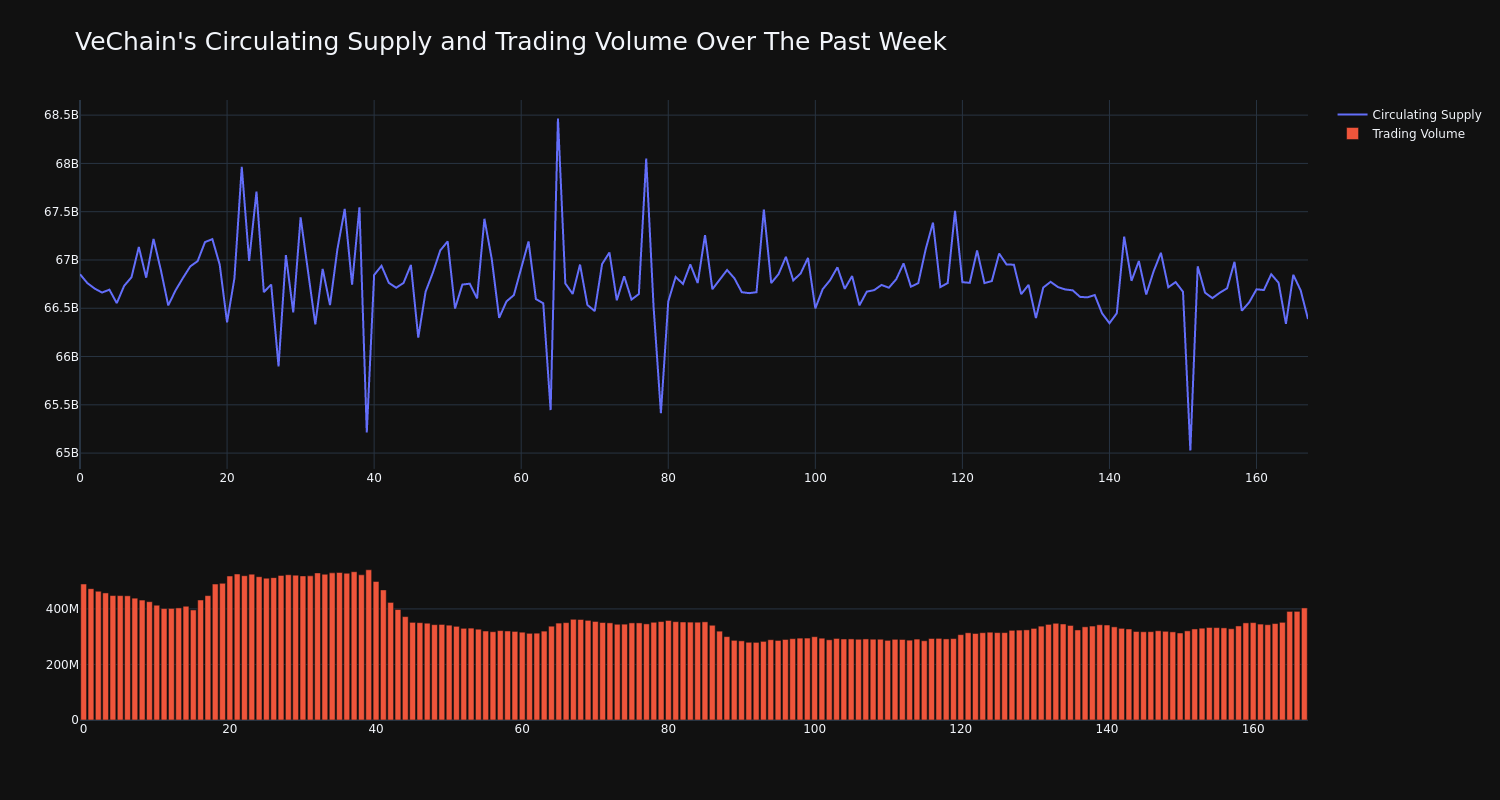Screen dimensions: 1500x800
Task: Click the upper chart x-axis label 80
Action: pos(668,478)
